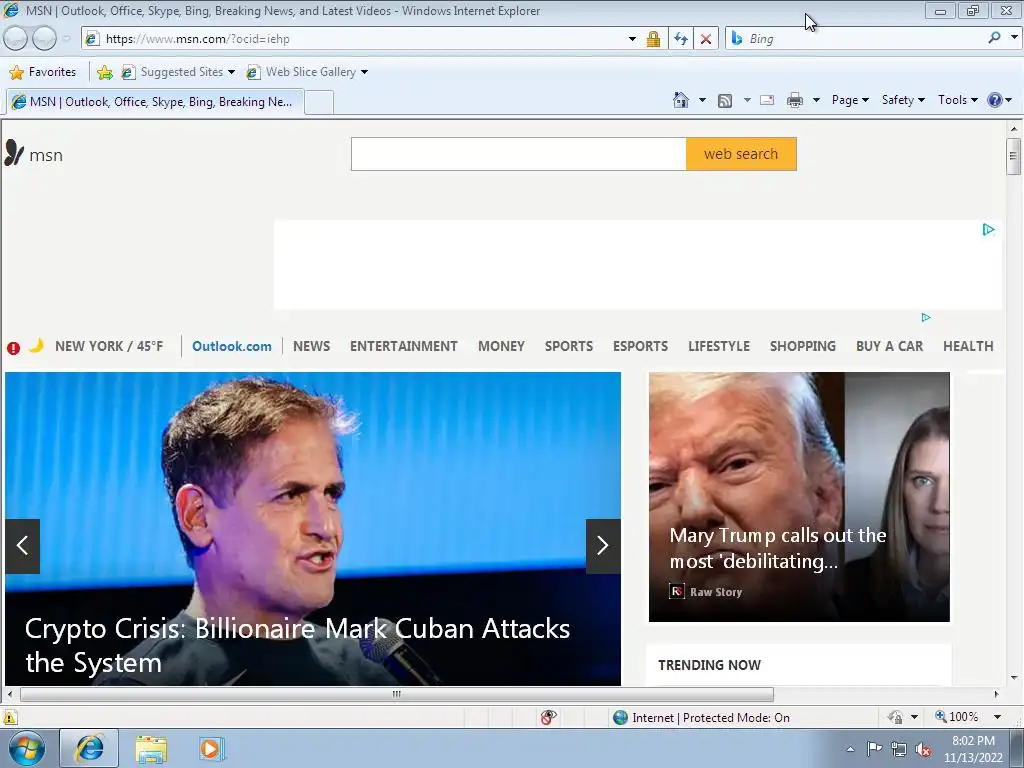The image size is (1024, 768).
Task: Open Favorites star button
Action: point(43,72)
